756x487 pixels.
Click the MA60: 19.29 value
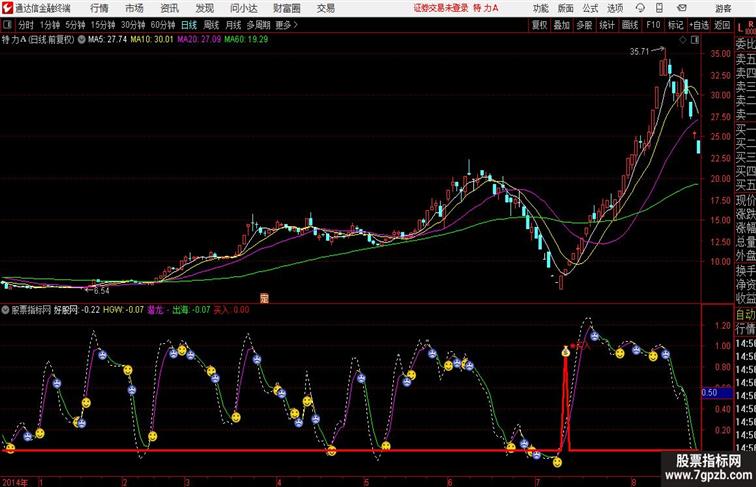246,40
